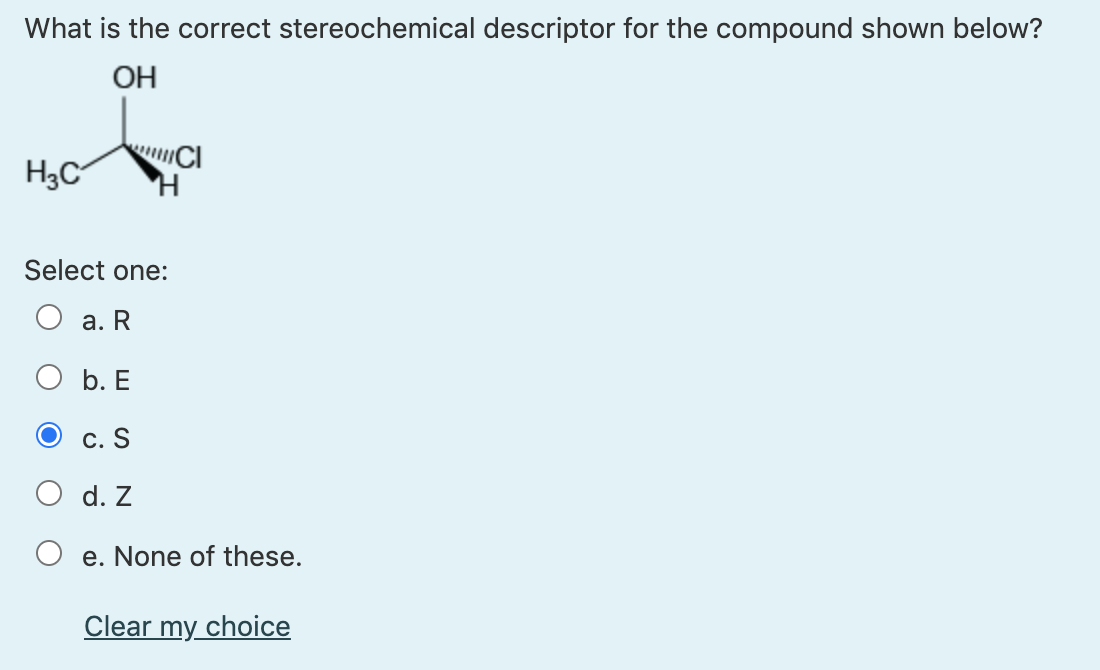Click the question text about stereochemical descriptor

(x=530, y=28)
